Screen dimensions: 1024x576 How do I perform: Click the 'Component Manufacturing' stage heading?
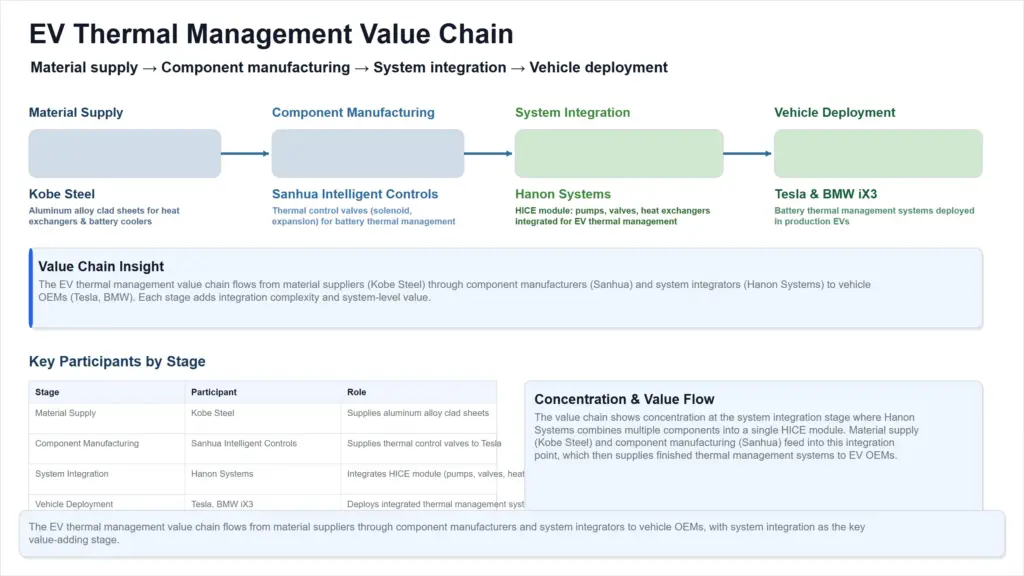[353, 112]
